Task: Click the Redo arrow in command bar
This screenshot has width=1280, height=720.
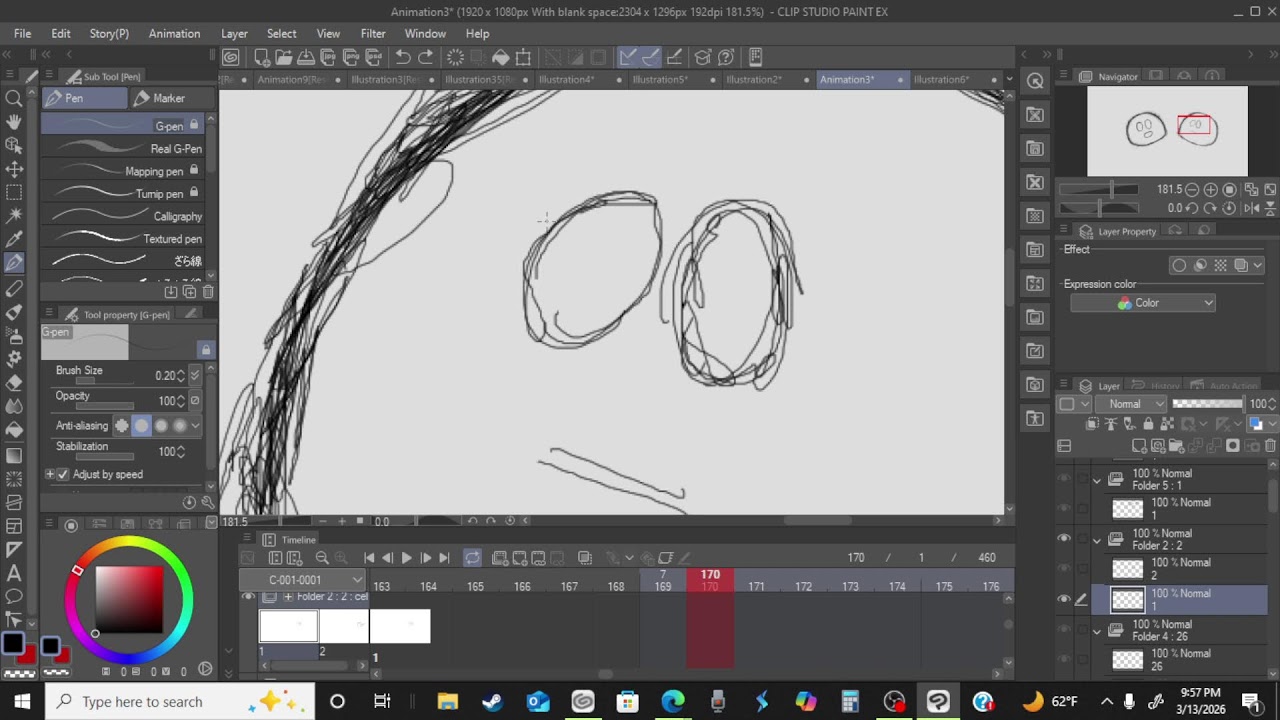Action: coord(425,57)
